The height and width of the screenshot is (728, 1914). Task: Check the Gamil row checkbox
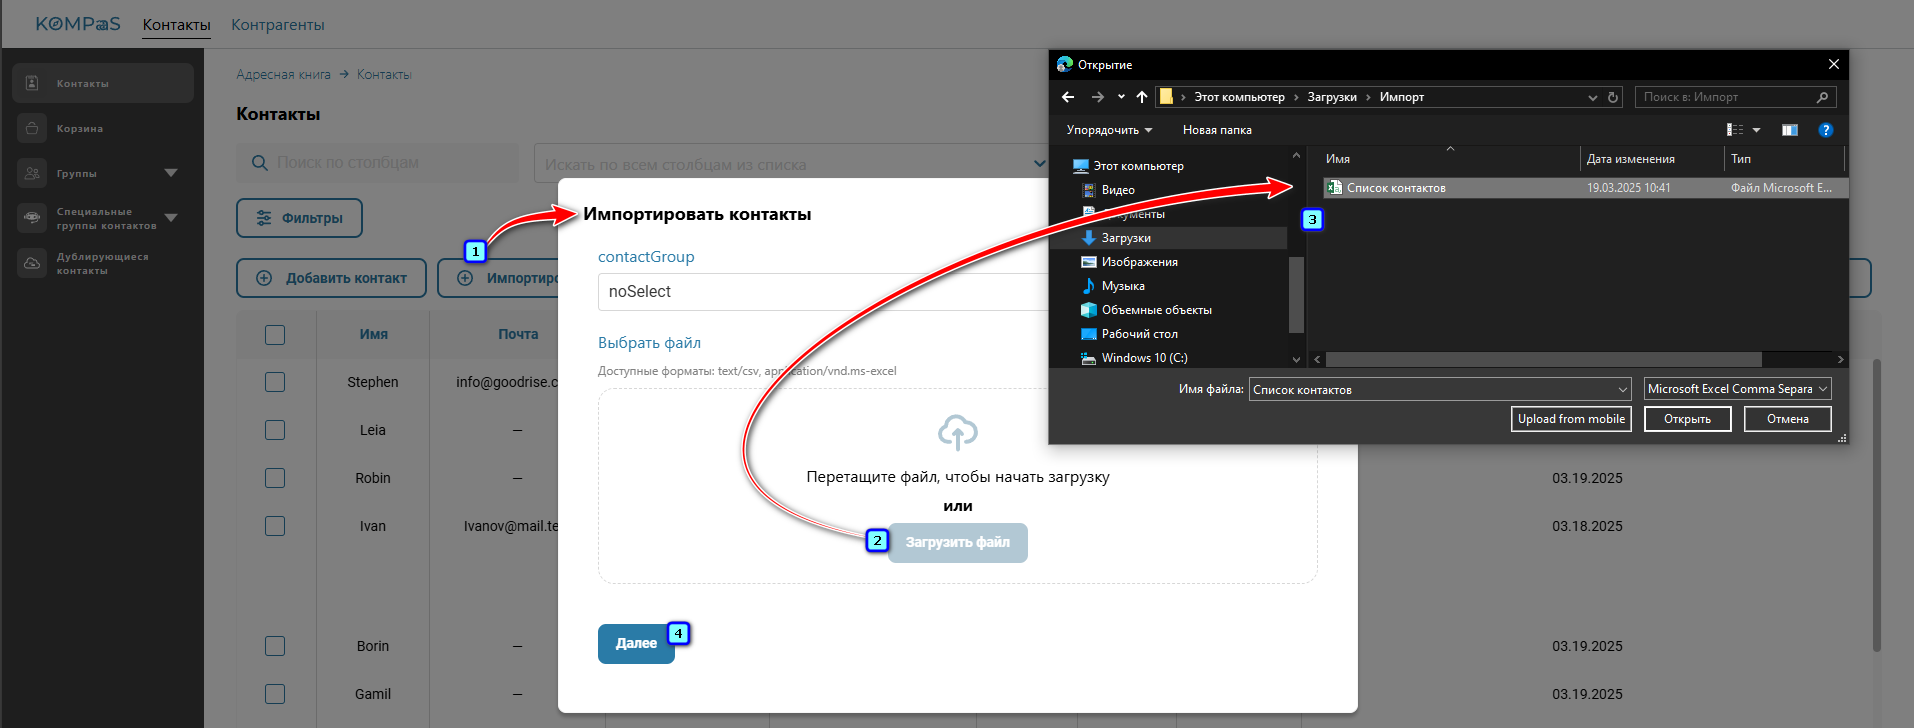pyautogui.click(x=275, y=694)
